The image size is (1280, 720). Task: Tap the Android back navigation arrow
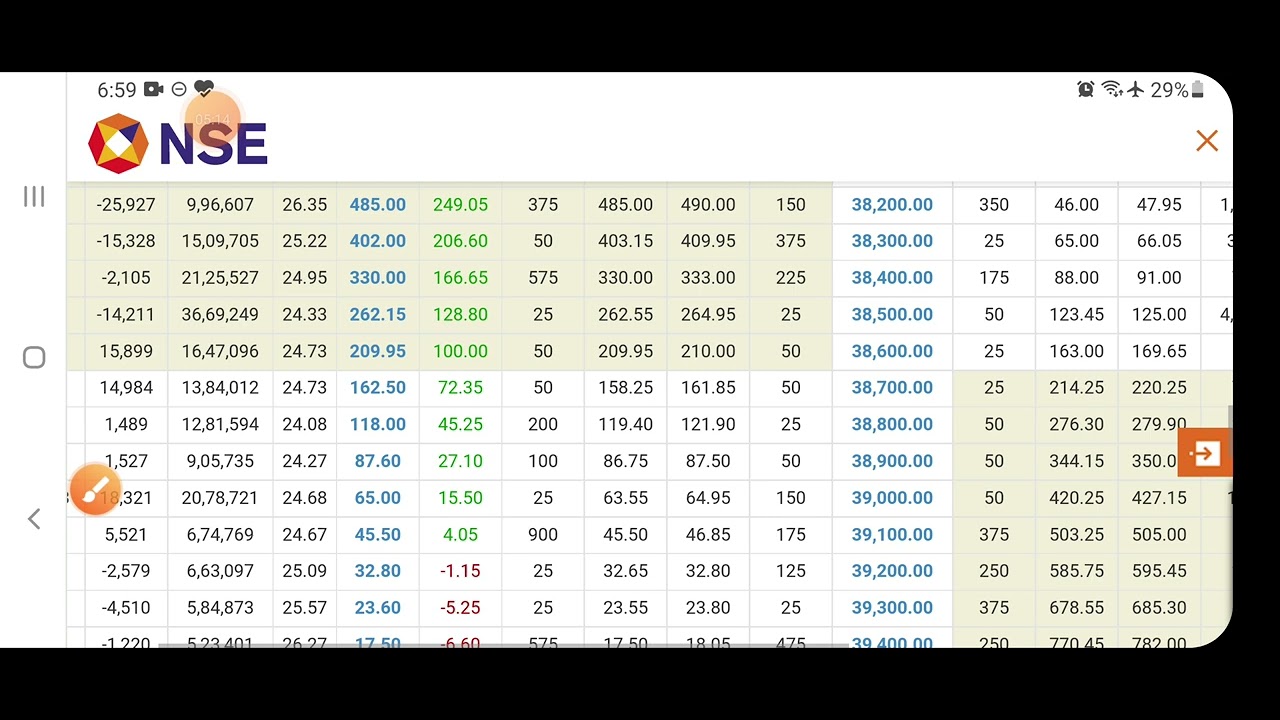34,518
